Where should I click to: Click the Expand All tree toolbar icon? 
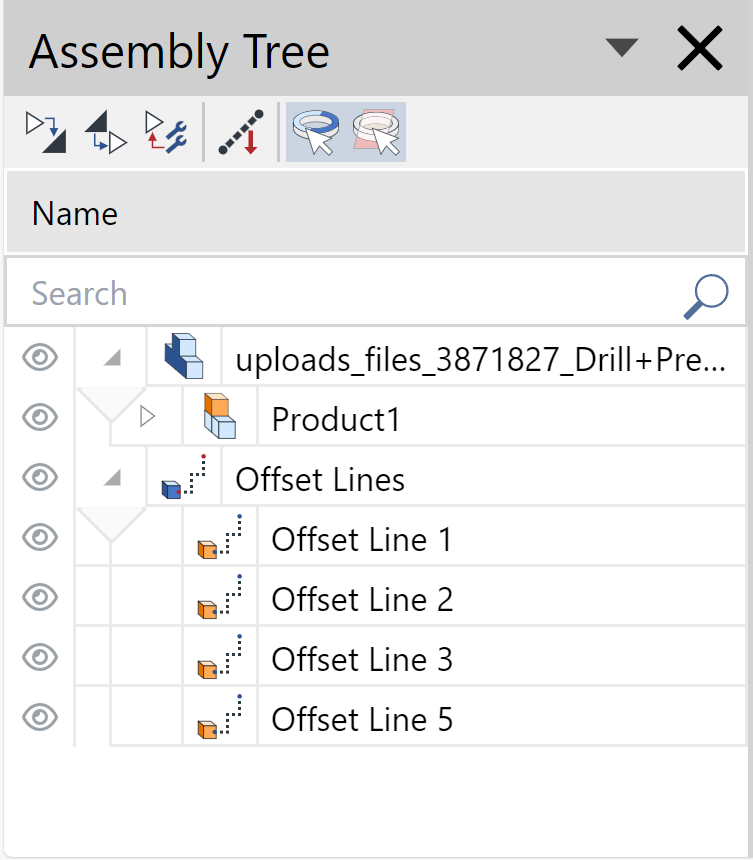46,132
